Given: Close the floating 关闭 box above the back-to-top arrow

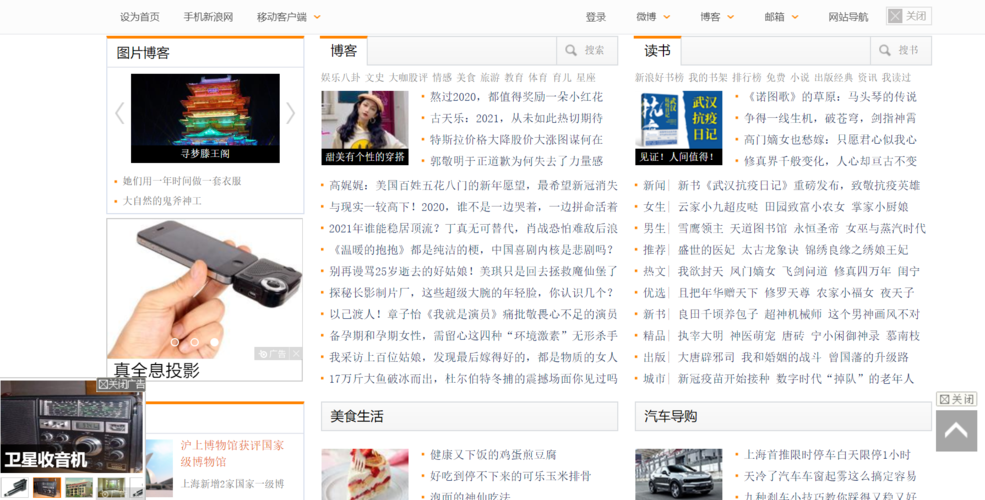Looking at the screenshot, I should pos(956,399).
